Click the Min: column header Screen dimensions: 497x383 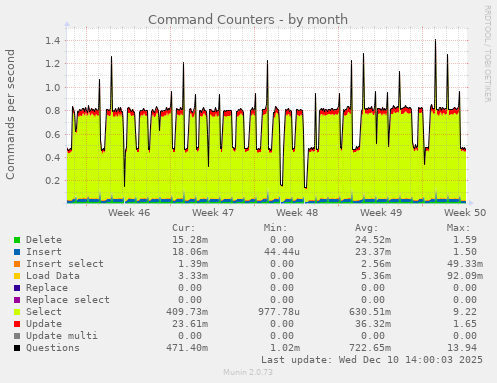(x=275, y=228)
